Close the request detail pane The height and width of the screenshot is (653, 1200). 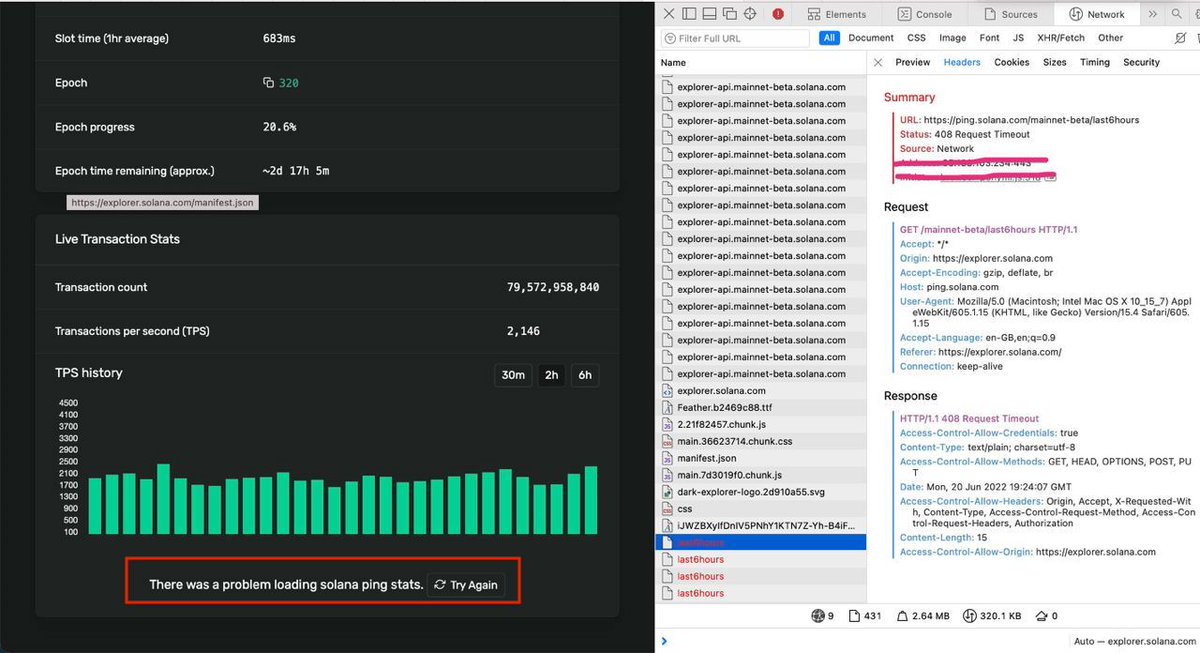[878, 62]
